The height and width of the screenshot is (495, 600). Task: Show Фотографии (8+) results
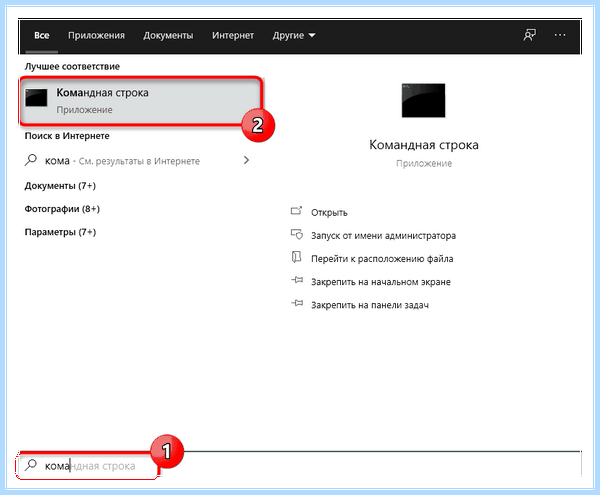(62, 209)
